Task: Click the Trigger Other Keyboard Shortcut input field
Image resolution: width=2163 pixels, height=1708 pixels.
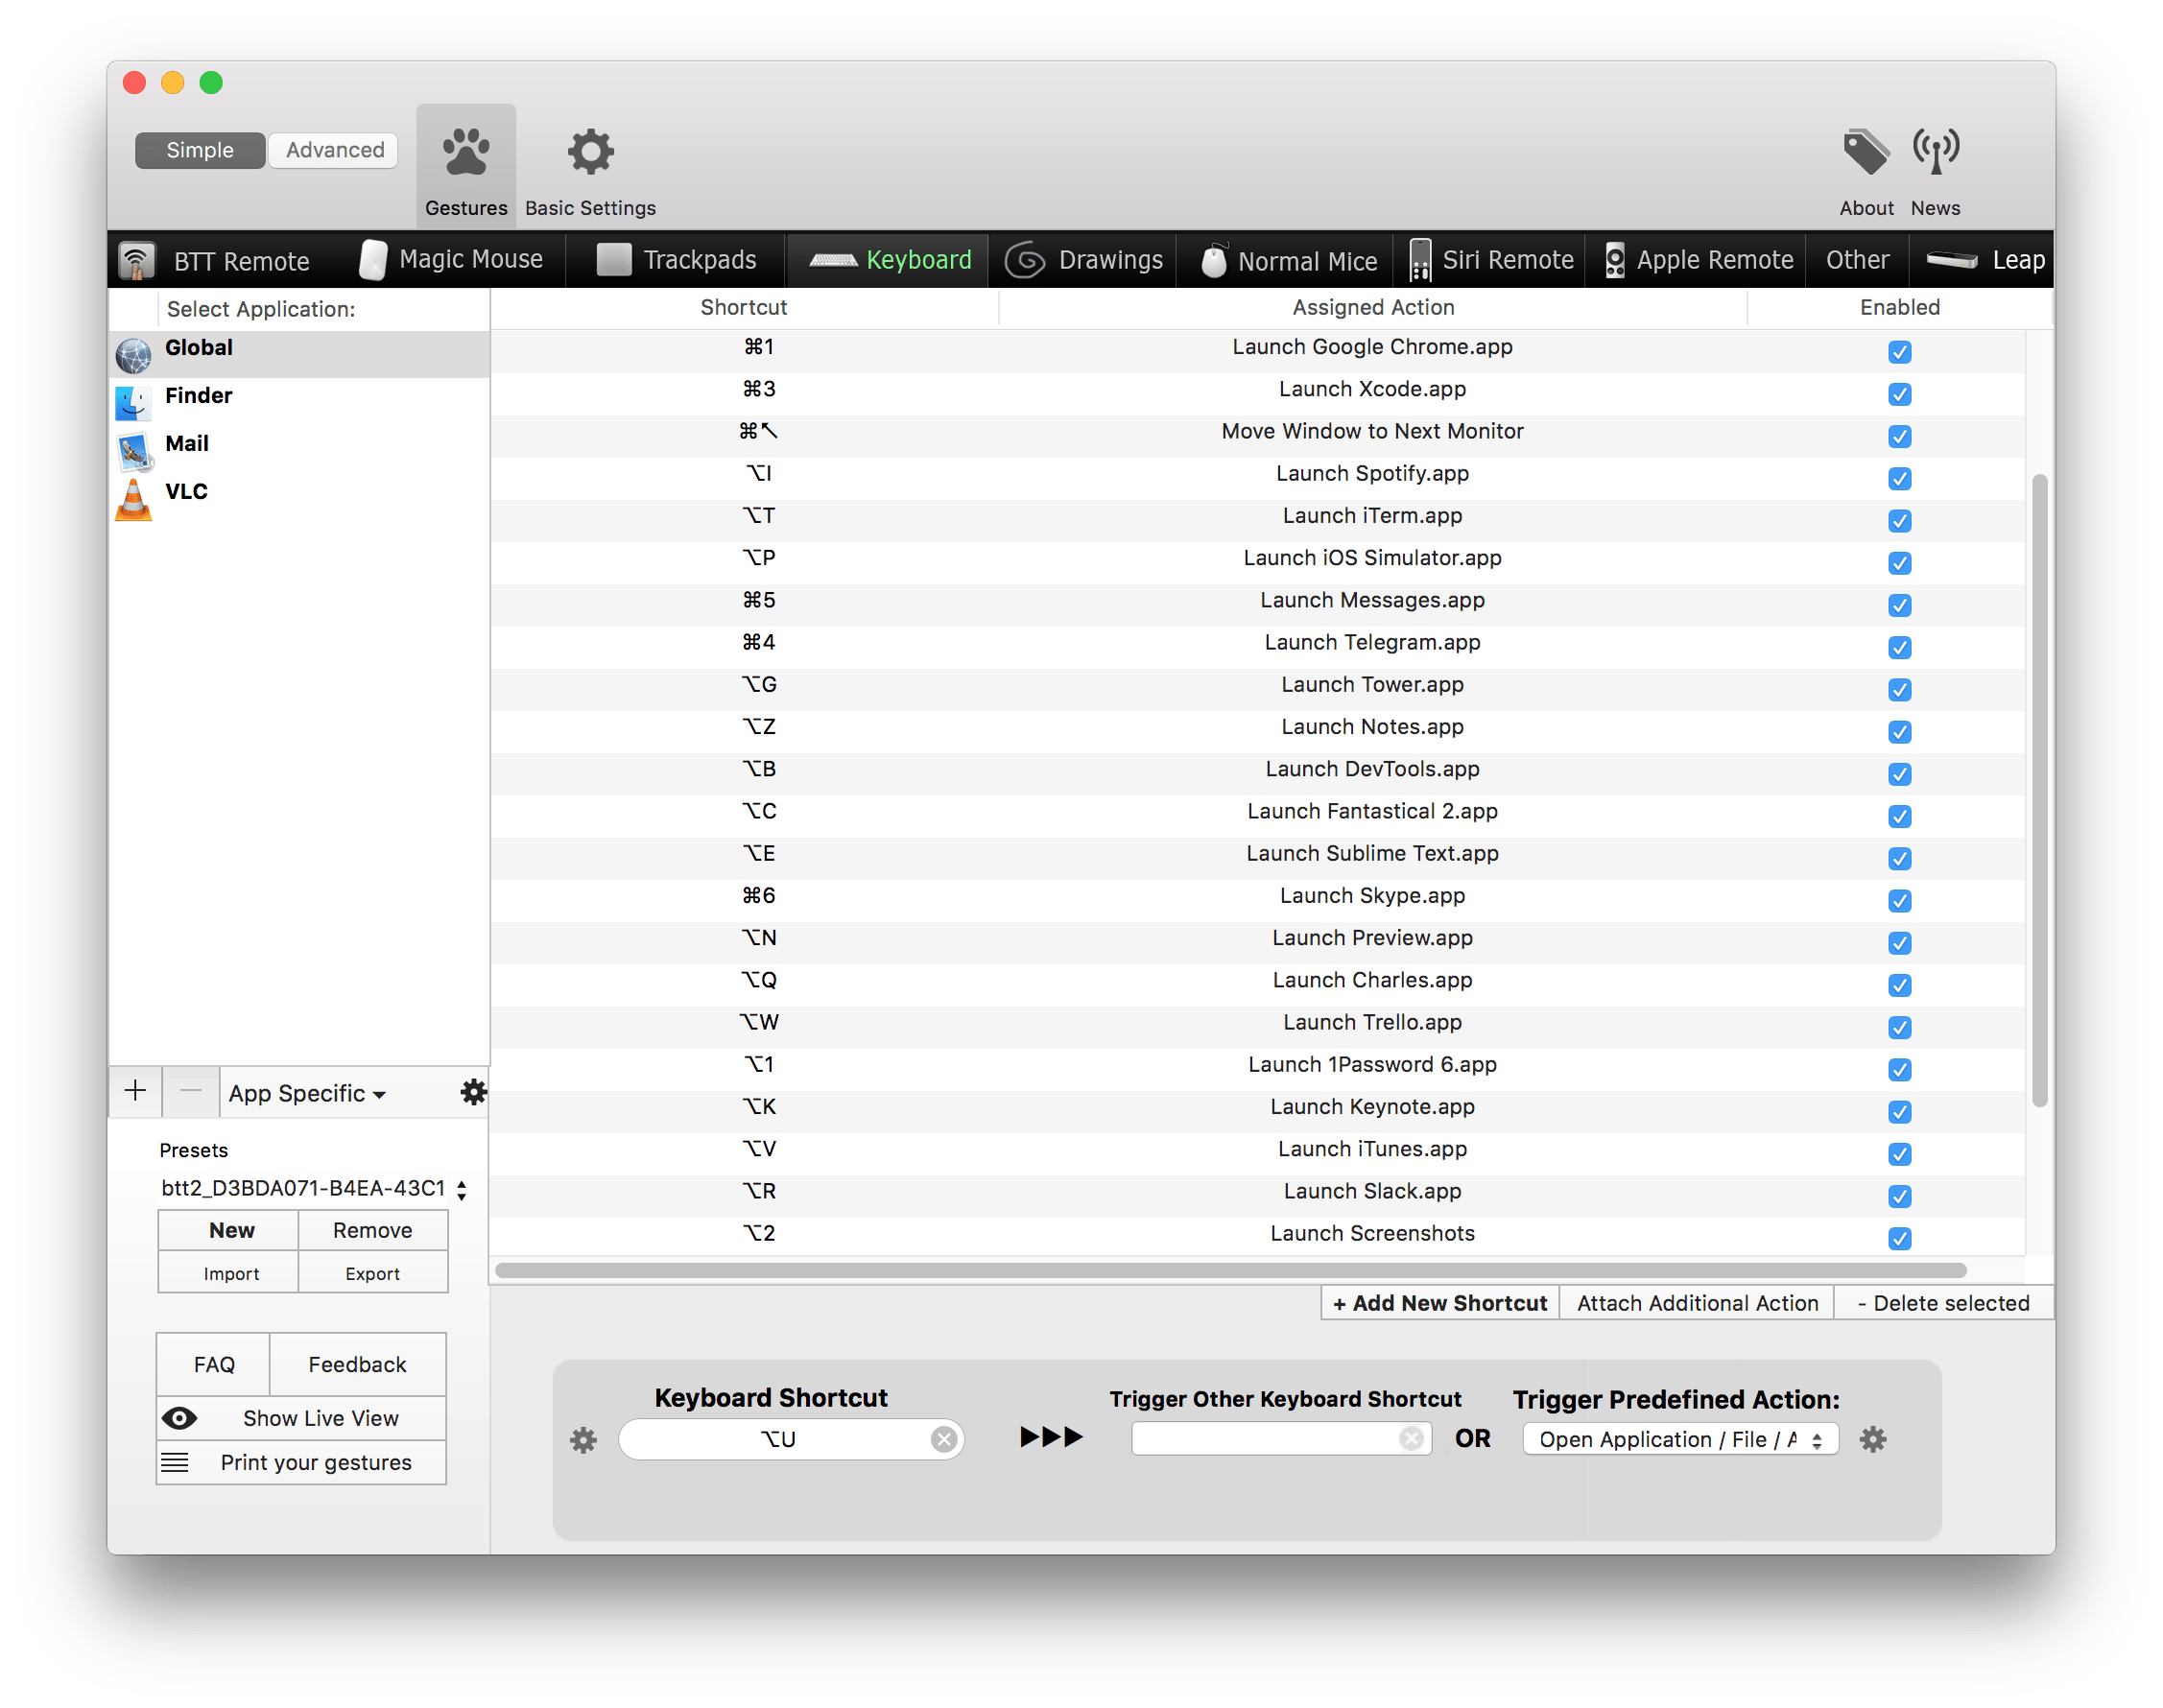Action: [x=1280, y=1438]
